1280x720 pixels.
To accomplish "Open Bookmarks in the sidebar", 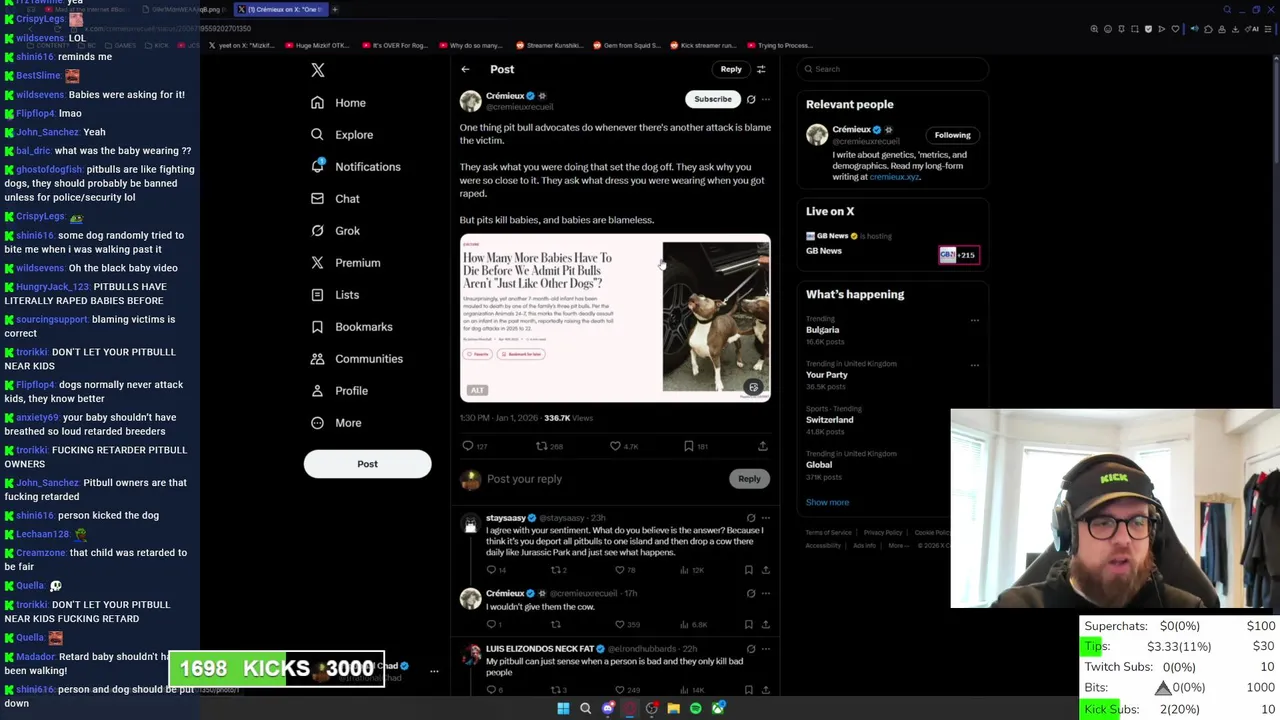I will [351, 327].
